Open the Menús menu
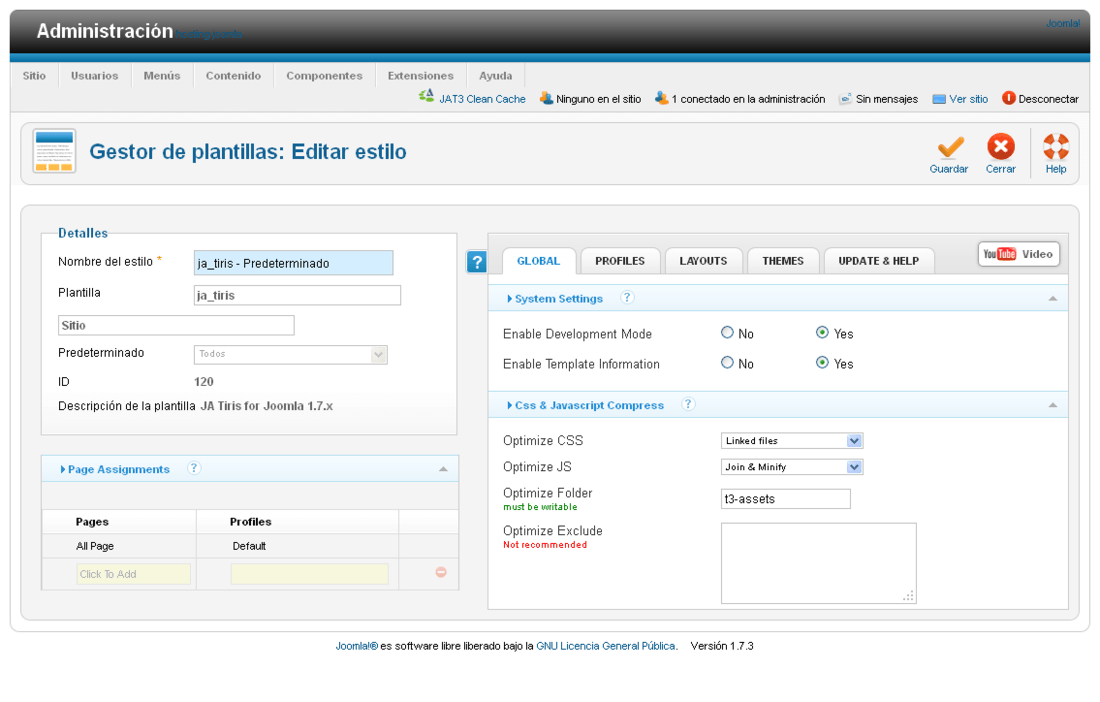 click(162, 76)
